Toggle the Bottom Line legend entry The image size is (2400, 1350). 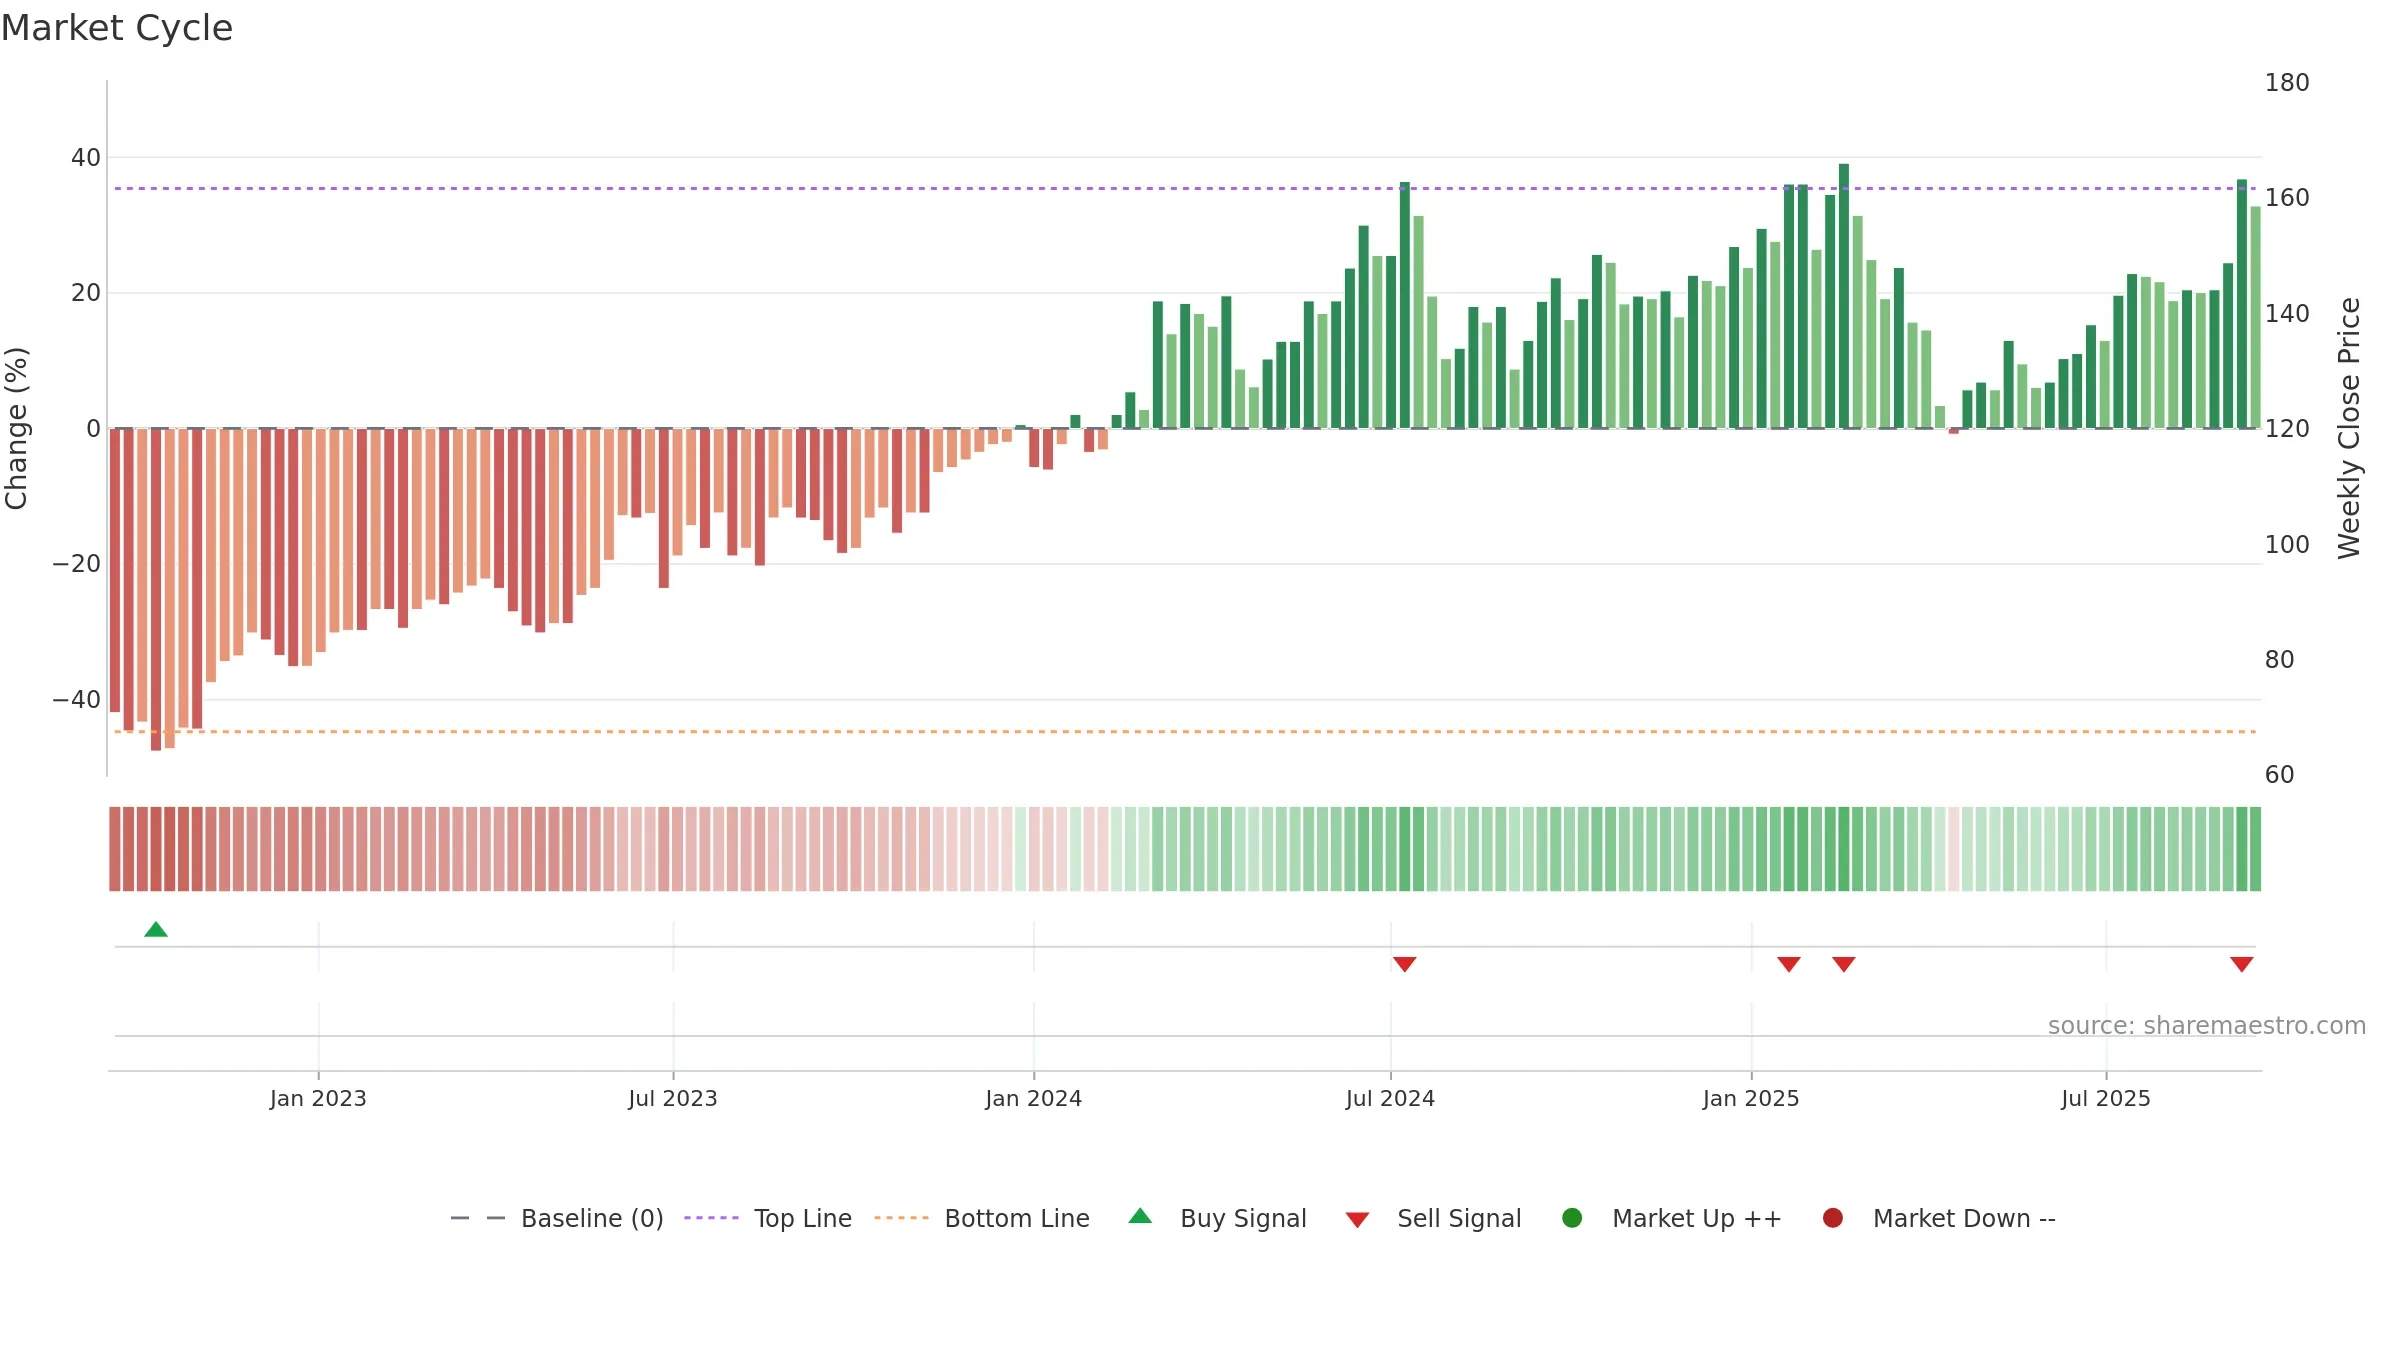982,1218
